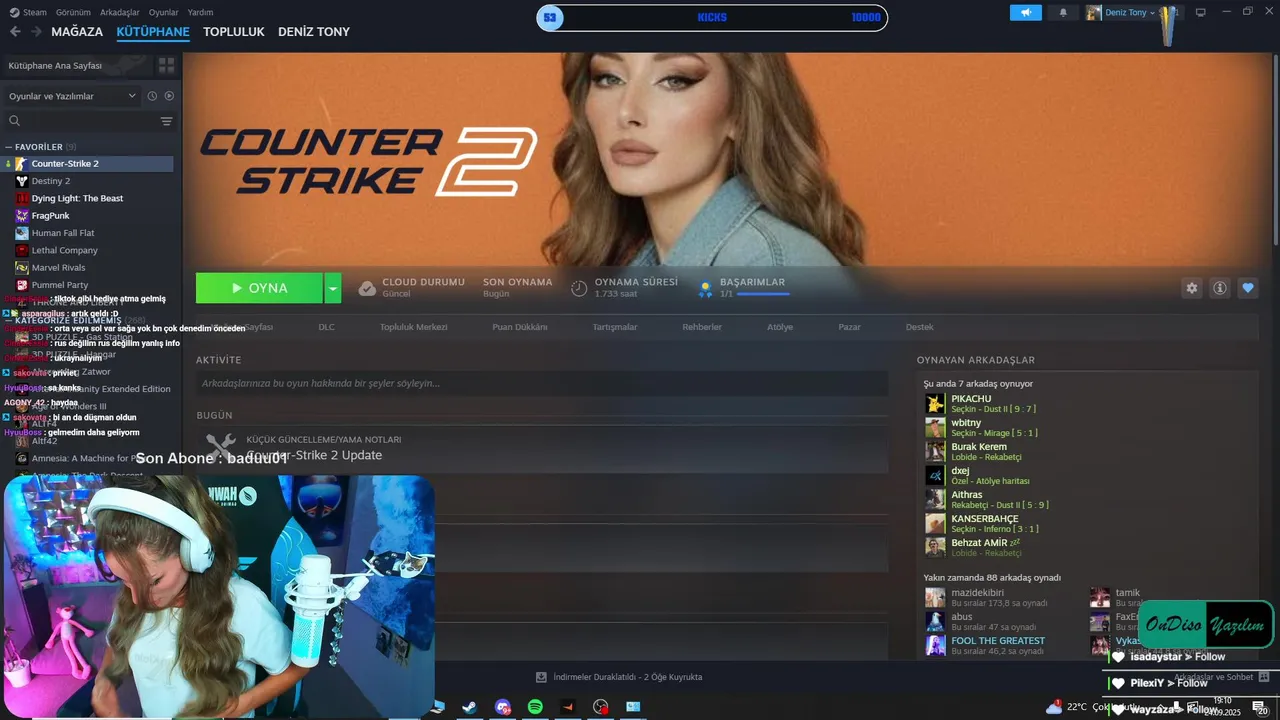The image size is (1280, 720).
Task: Switch to the TOPLULUK tab
Action: (234, 31)
